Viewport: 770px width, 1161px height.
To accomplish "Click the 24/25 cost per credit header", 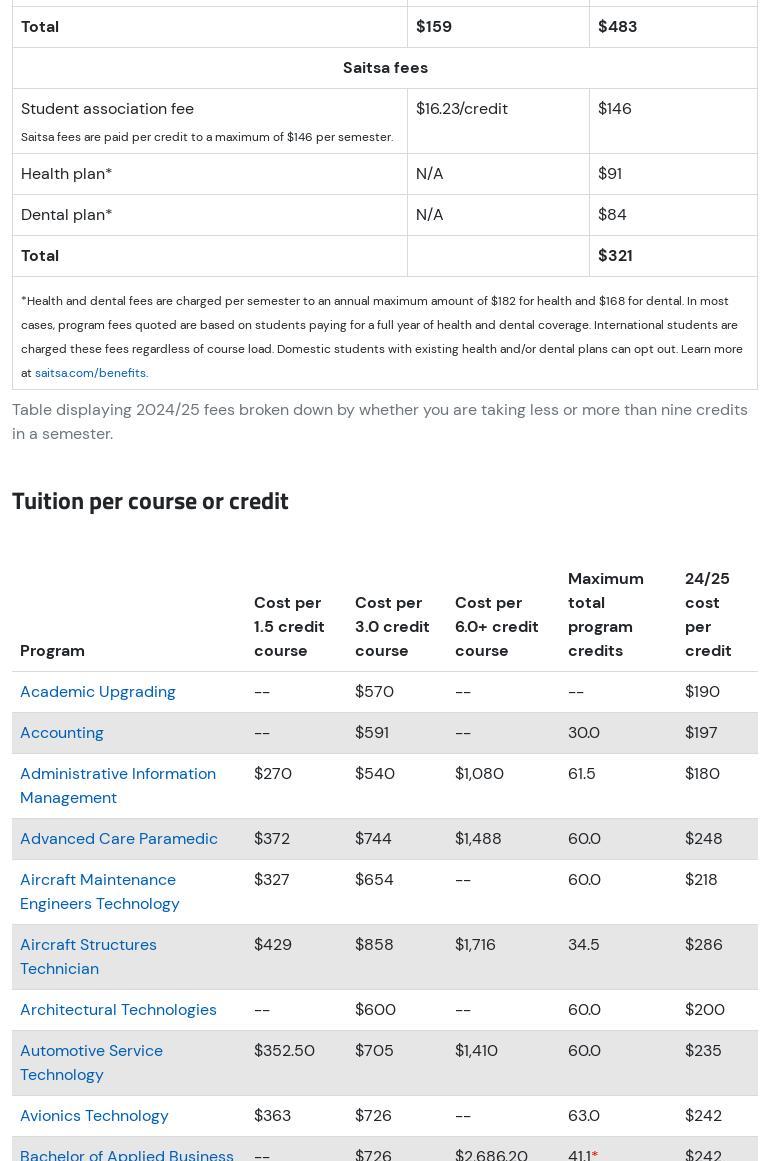I will click(x=708, y=615).
